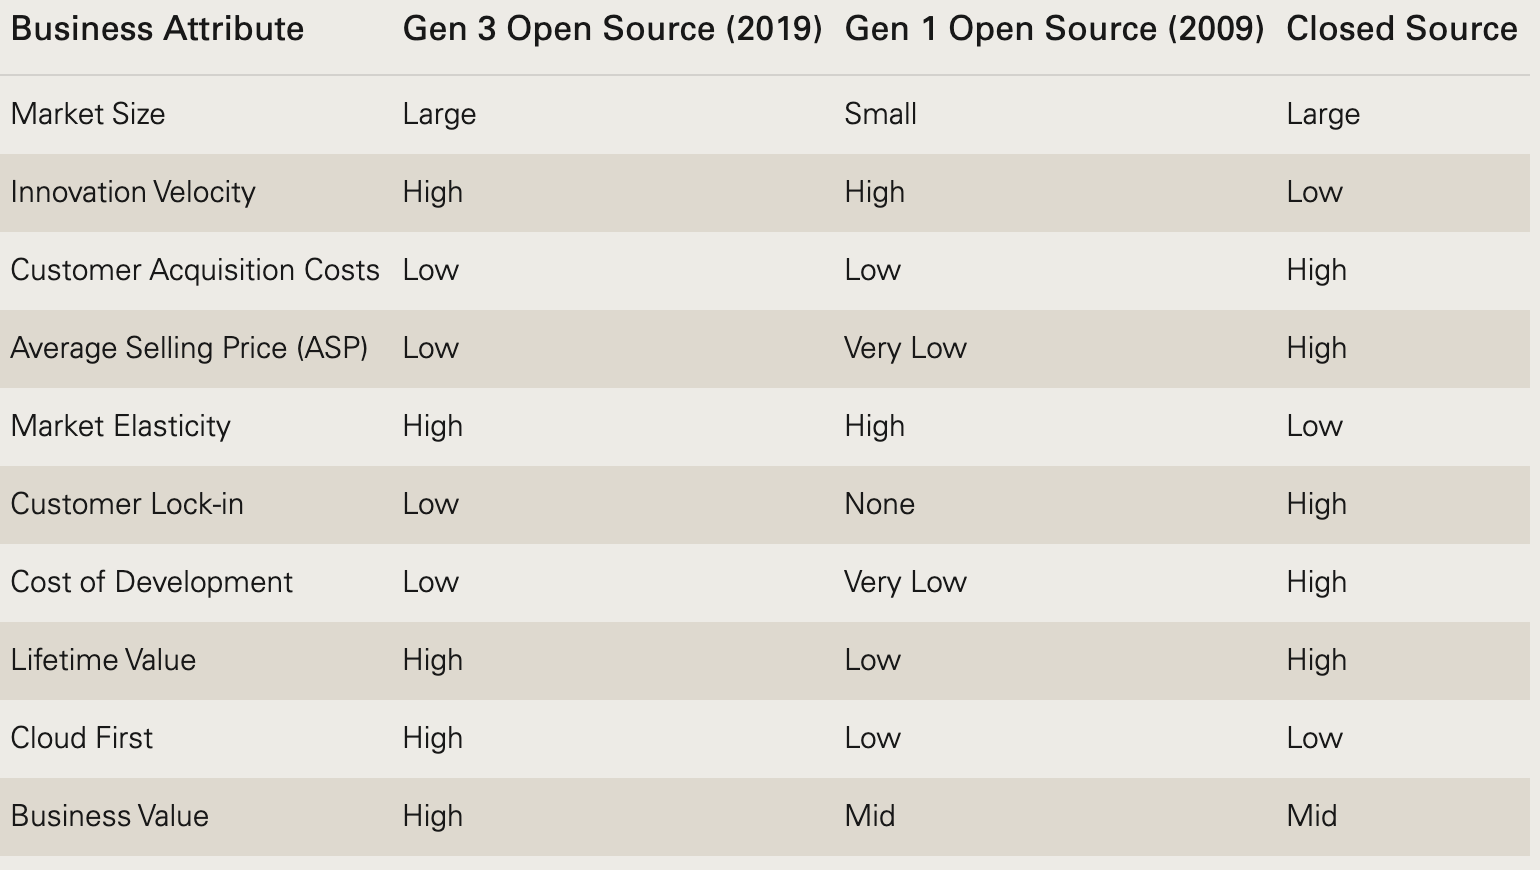Viewport: 1540px width, 870px height.
Task: Click Gen 3 'Low' for Customer Acquisition Costs
Action: (430, 270)
